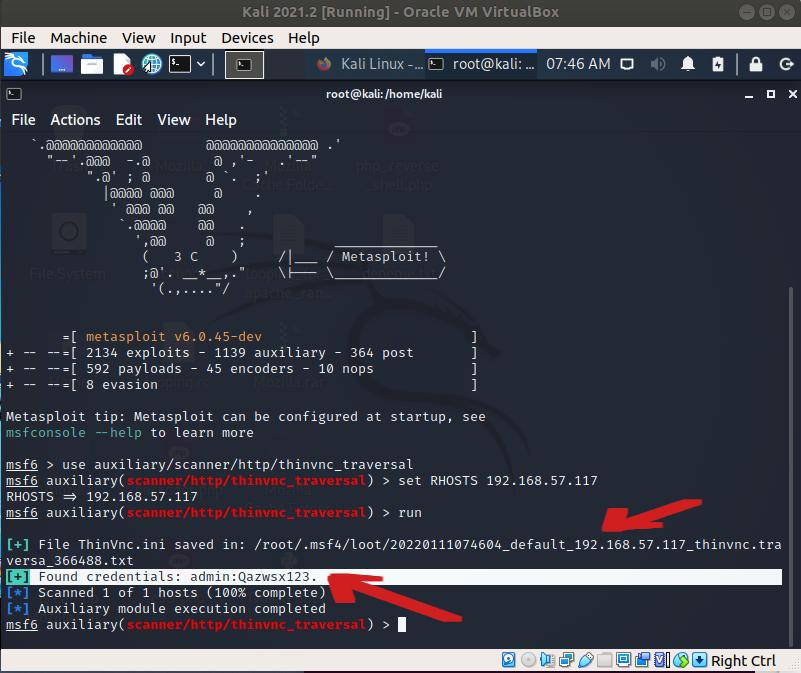Click the terminal cursor at the last msf6 prompt
Viewport: 801px width, 673px height.
[402, 624]
